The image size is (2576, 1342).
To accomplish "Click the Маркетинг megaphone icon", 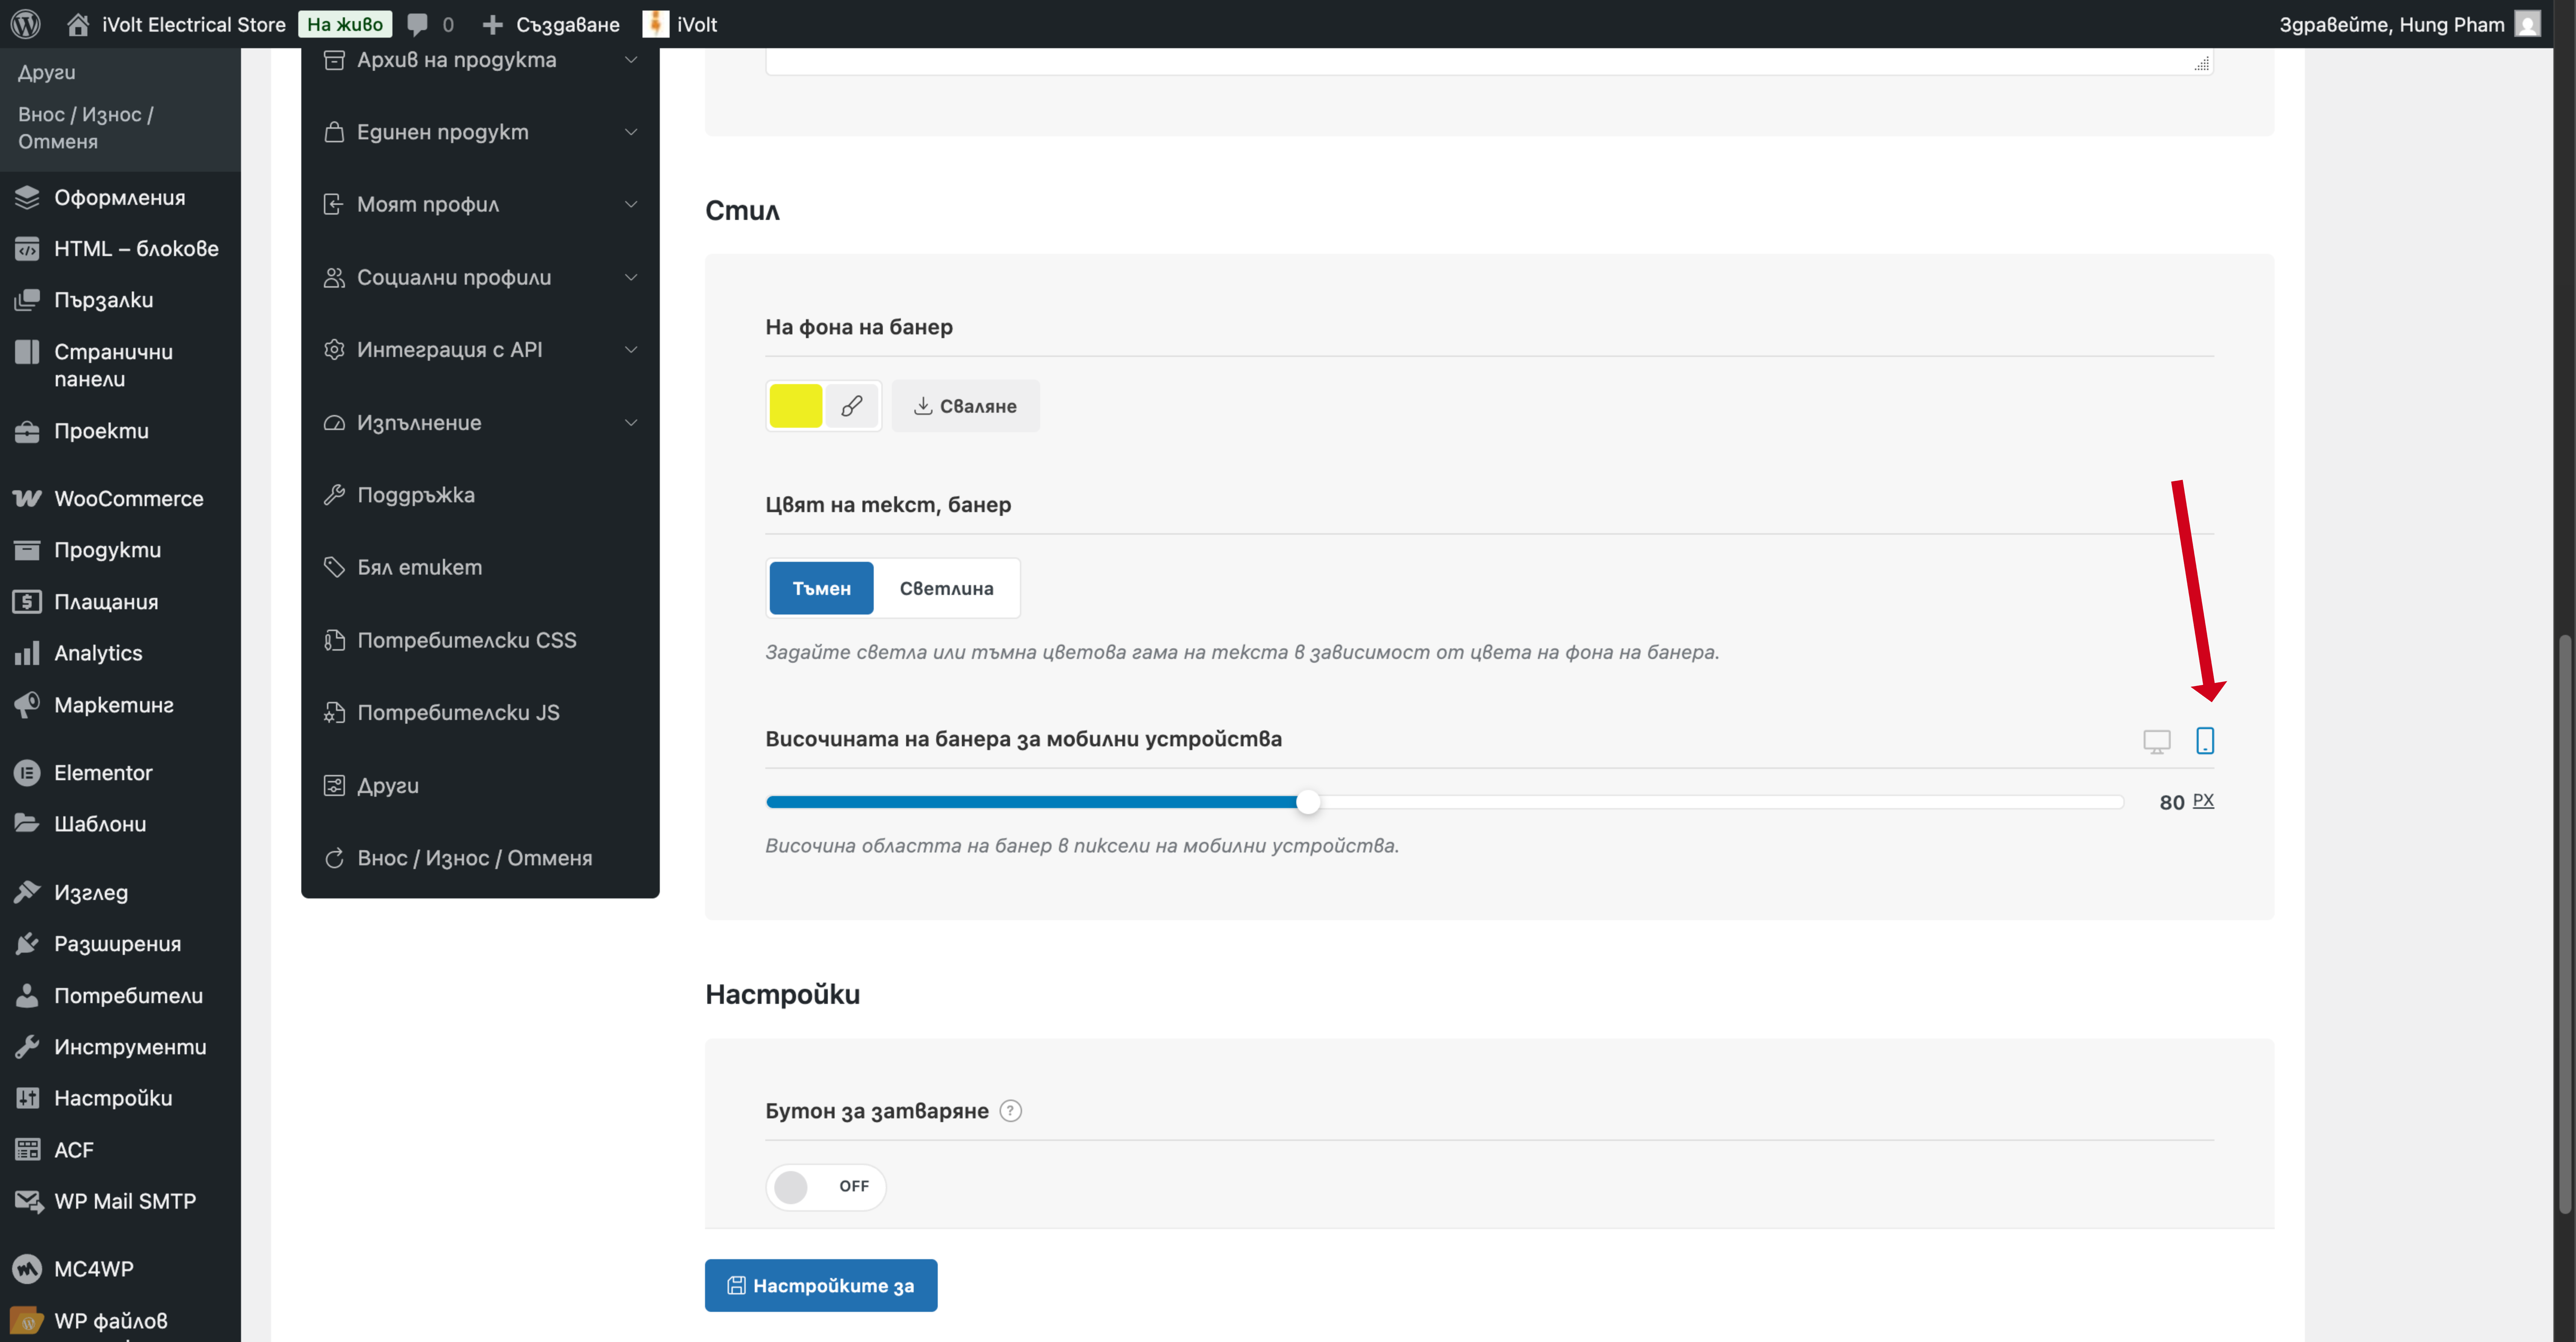I will (x=27, y=704).
